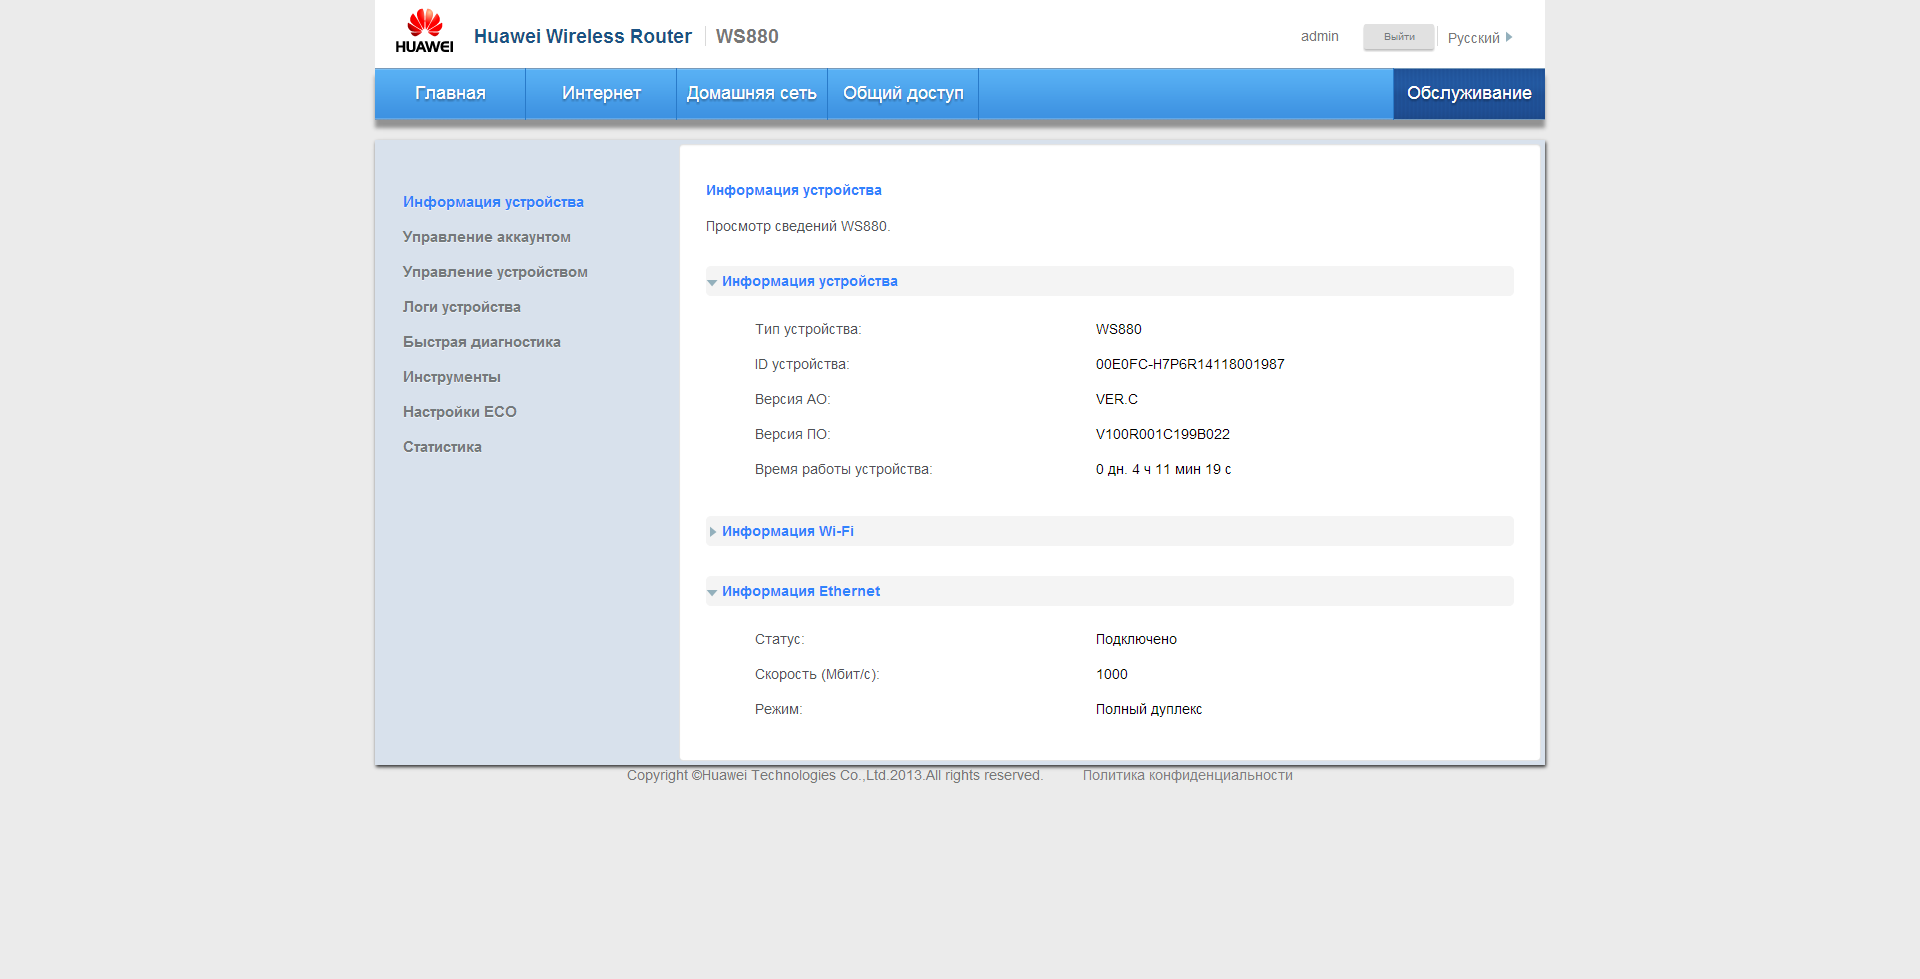Image resolution: width=1920 pixels, height=979 pixels.
Task: Click the Версия ПО label
Action: pos(793,434)
